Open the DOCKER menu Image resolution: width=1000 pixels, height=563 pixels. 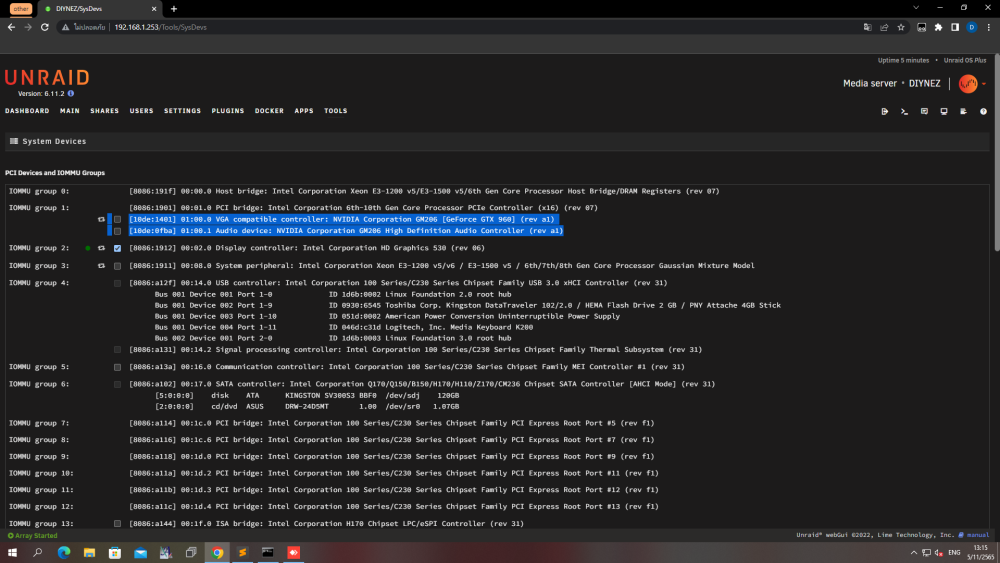[x=269, y=111]
